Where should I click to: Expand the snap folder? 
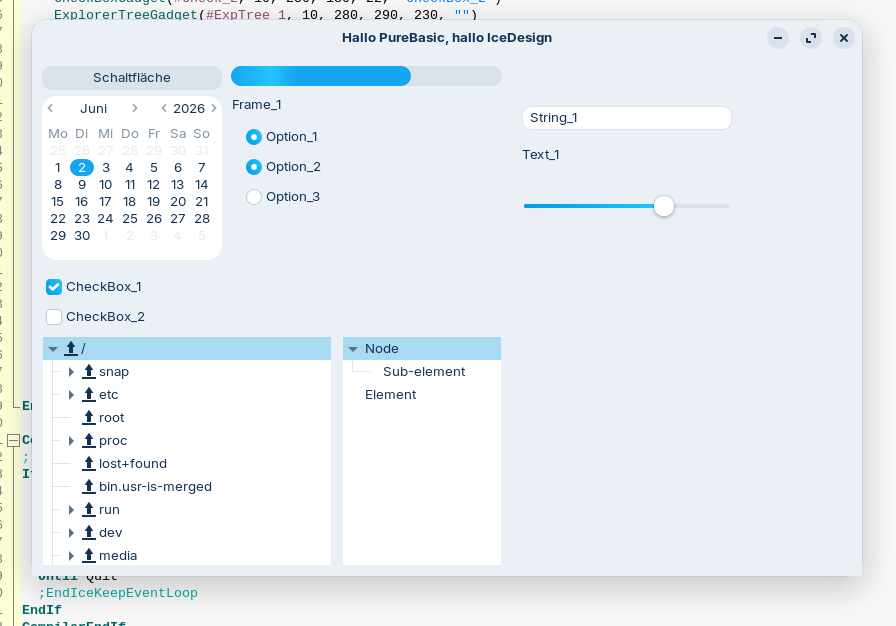pos(71,372)
